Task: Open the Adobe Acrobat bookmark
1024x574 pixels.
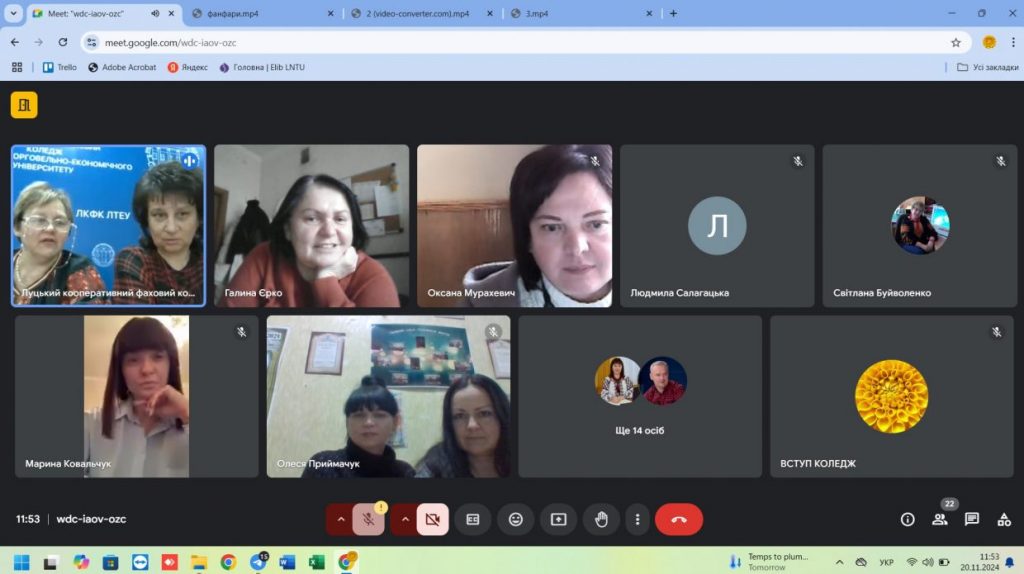Action: 122,67
